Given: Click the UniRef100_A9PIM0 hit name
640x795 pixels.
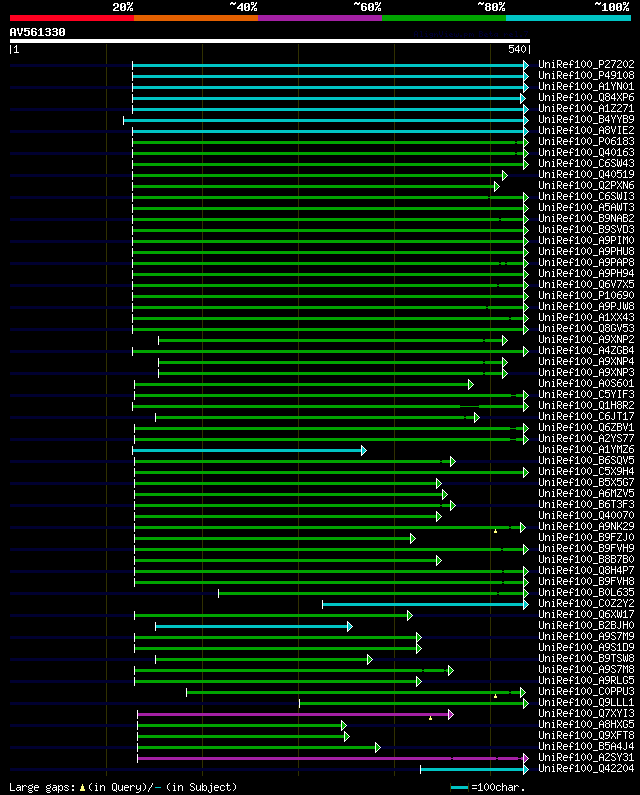Looking at the screenshot, I should 586,240.
